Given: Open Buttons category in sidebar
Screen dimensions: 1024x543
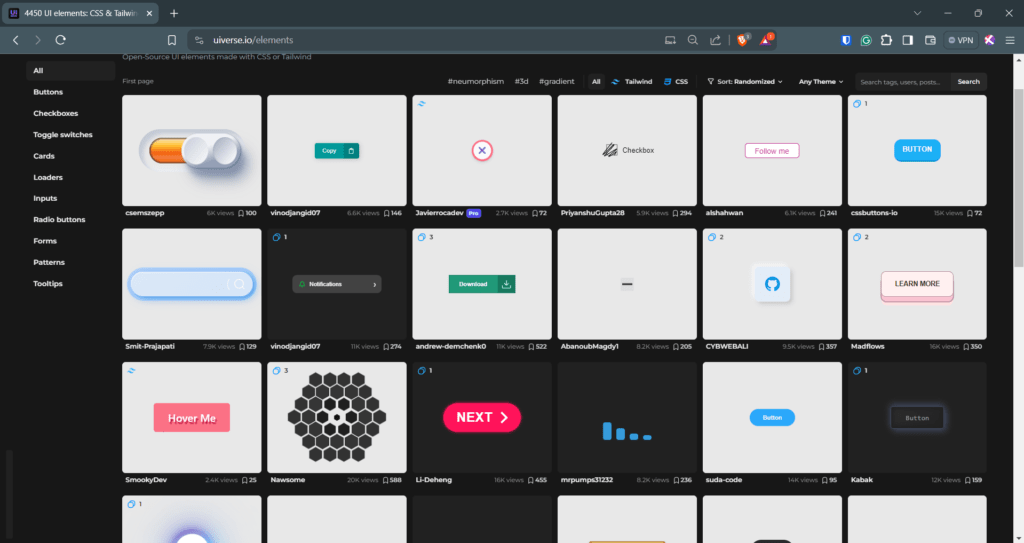Looking at the screenshot, I should [x=48, y=92].
